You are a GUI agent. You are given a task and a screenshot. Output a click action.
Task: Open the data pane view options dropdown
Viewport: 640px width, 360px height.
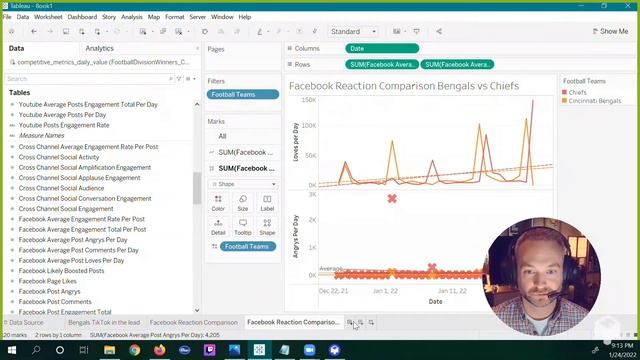pyautogui.click(x=190, y=79)
